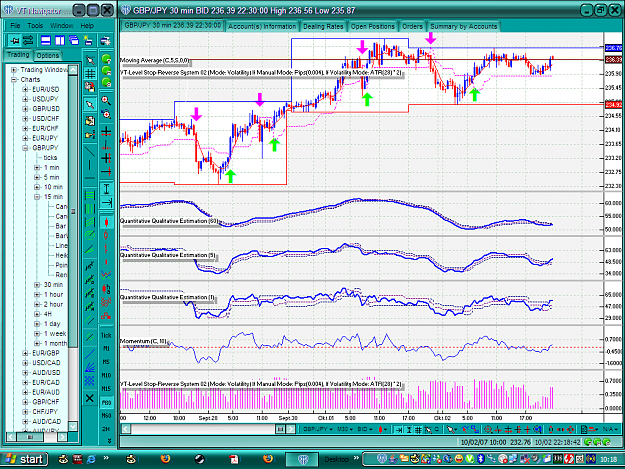Screen dimensions: 625x469
Task: Select the vertical line drawing tool
Action: coord(90,165)
